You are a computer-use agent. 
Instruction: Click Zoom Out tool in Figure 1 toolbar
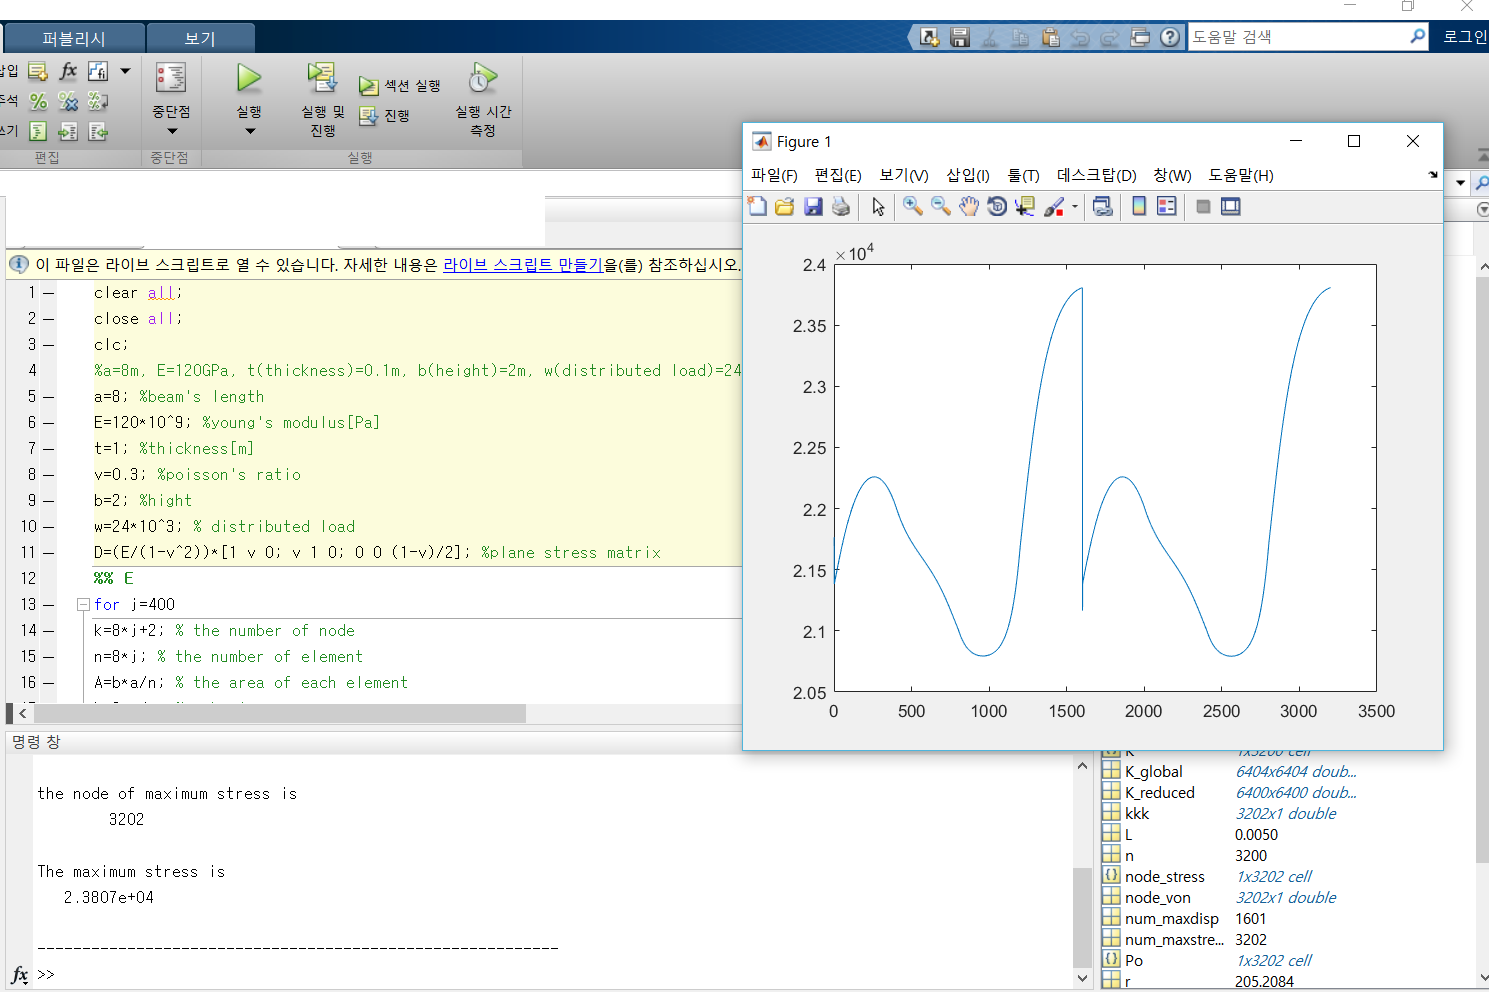[x=940, y=206]
